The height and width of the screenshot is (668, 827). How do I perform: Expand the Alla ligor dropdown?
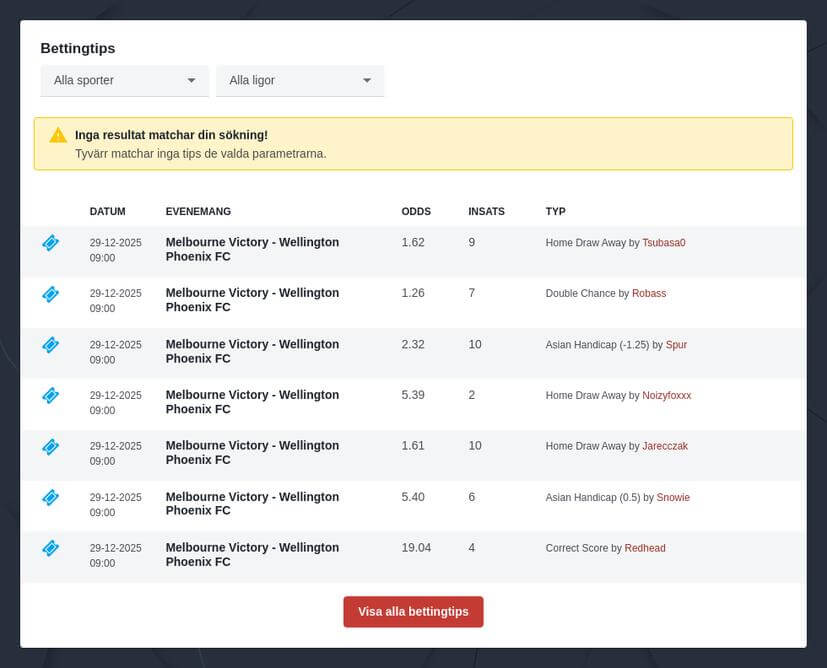(x=300, y=80)
